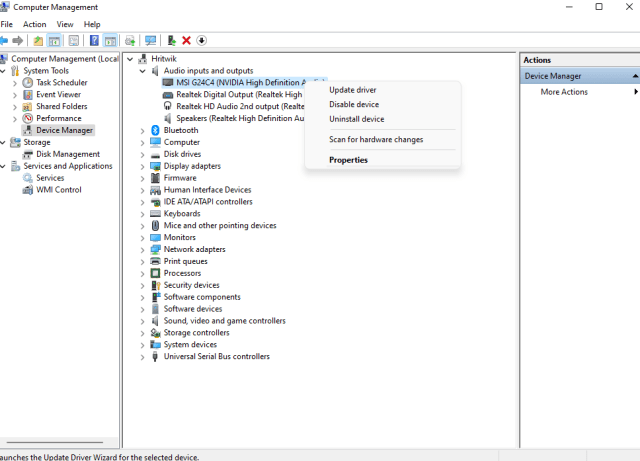The width and height of the screenshot is (640, 461).
Task: Click More Actions in Actions pane
Action: [x=564, y=92]
